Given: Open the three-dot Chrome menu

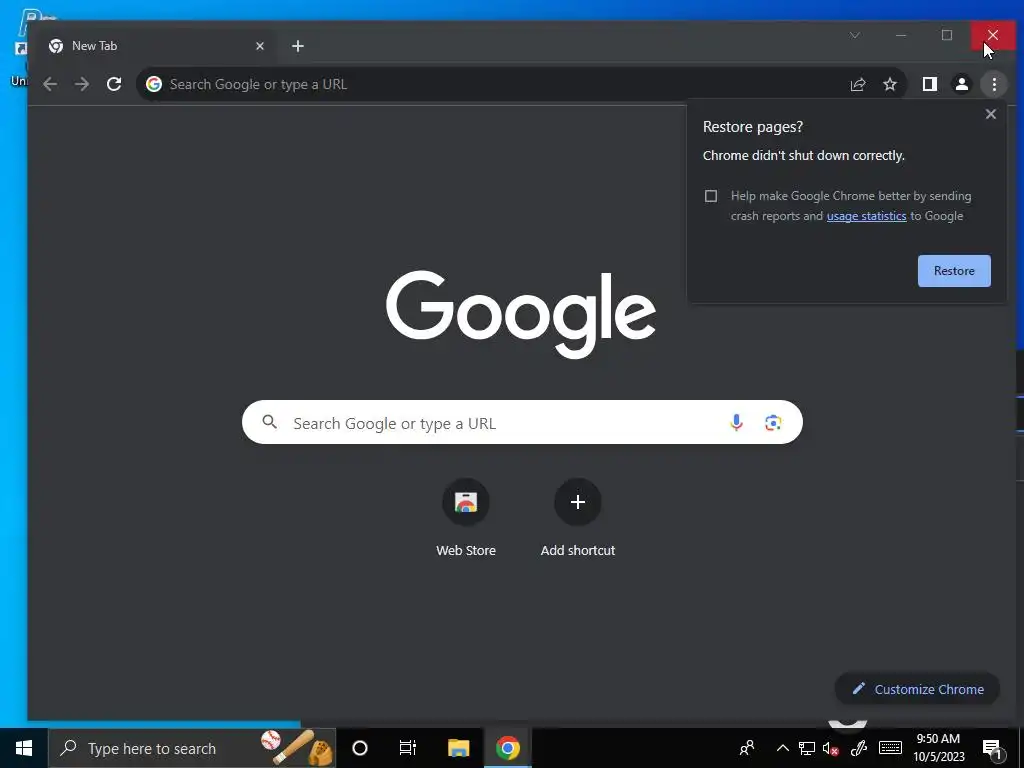Looking at the screenshot, I should pyautogui.click(x=994, y=84).
